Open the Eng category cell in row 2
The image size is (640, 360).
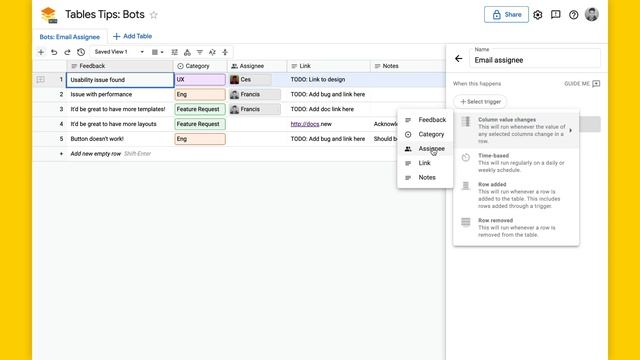200,94
